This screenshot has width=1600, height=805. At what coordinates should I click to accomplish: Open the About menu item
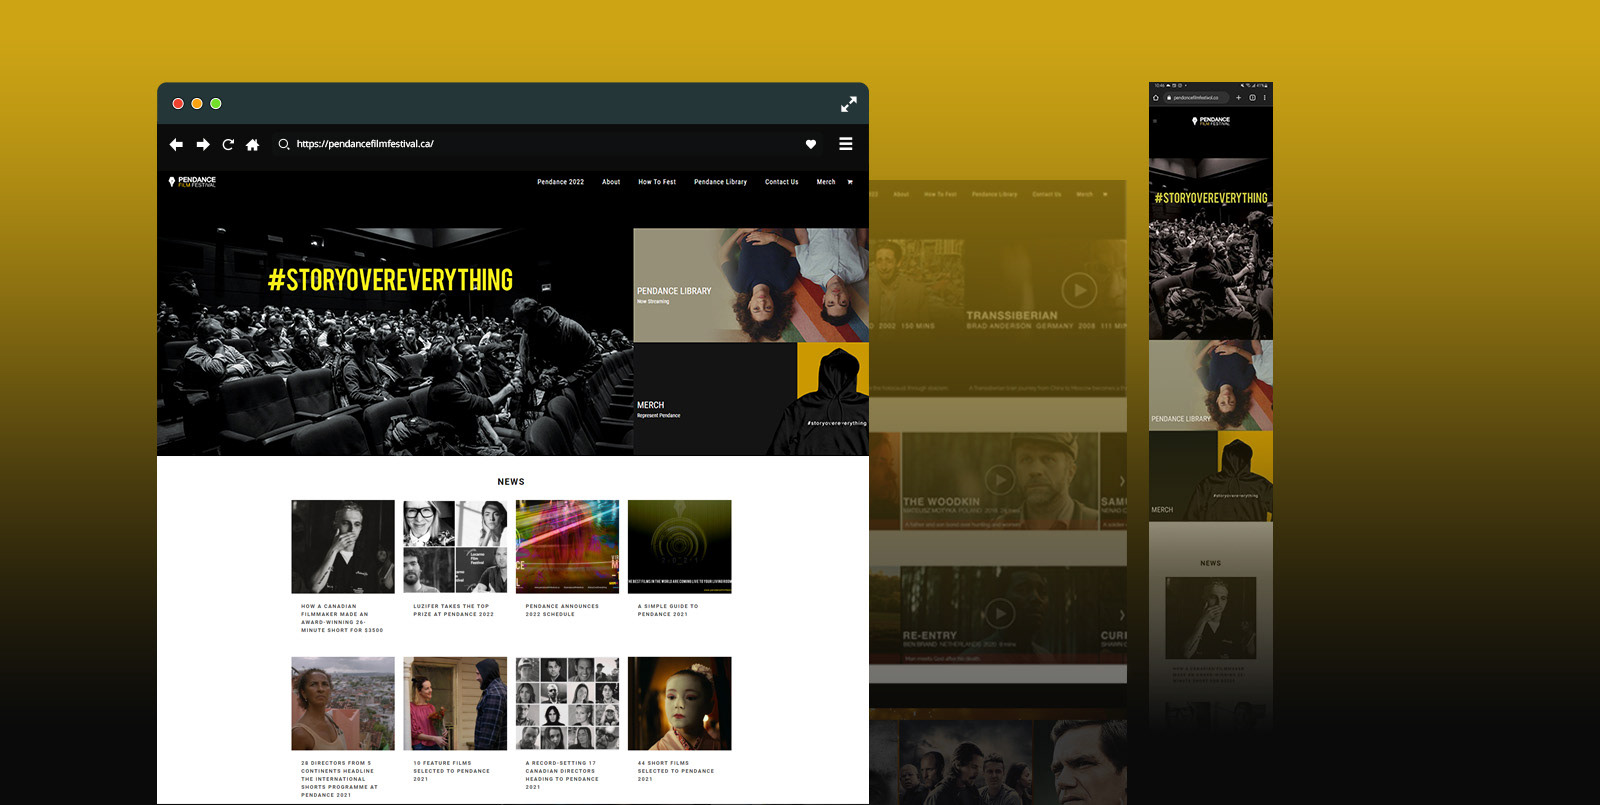tap(611, 182)
